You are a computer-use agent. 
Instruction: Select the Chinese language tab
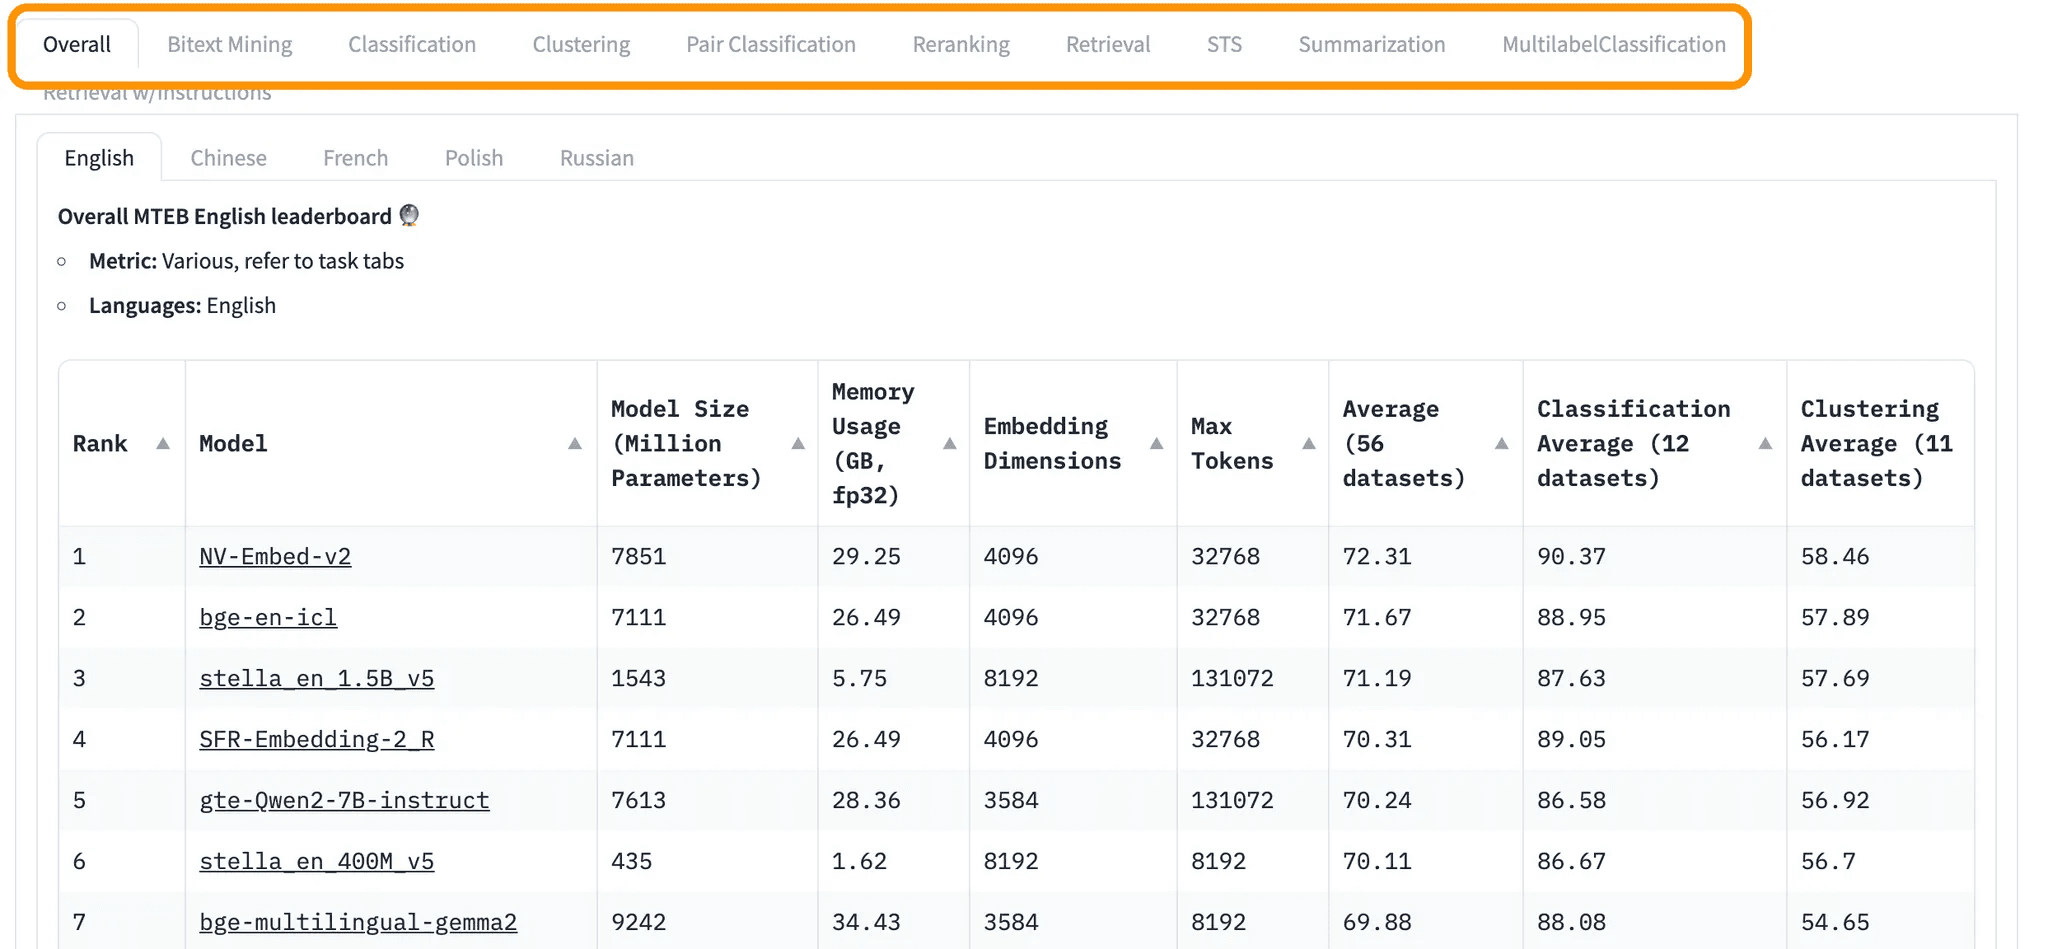[x=228, y=158]
